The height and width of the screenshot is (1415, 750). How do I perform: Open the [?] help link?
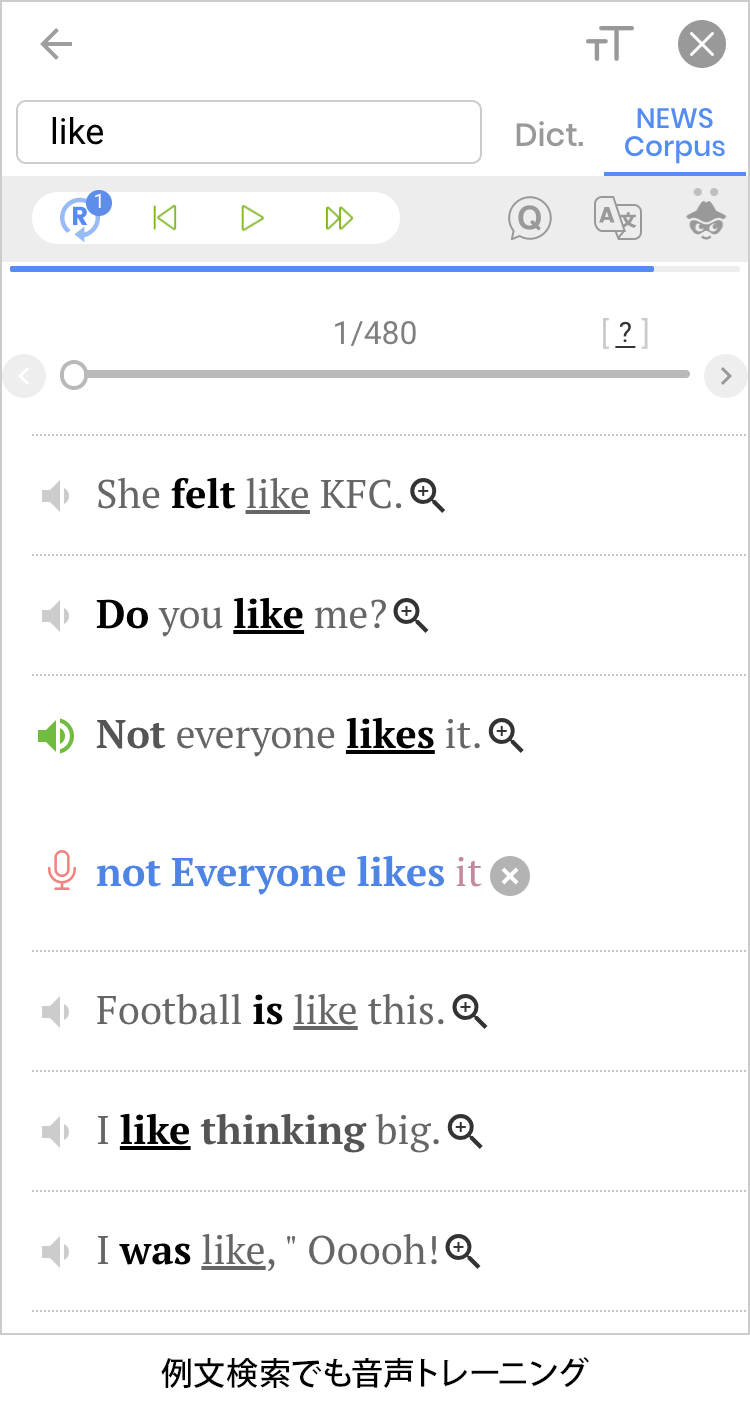625,333
